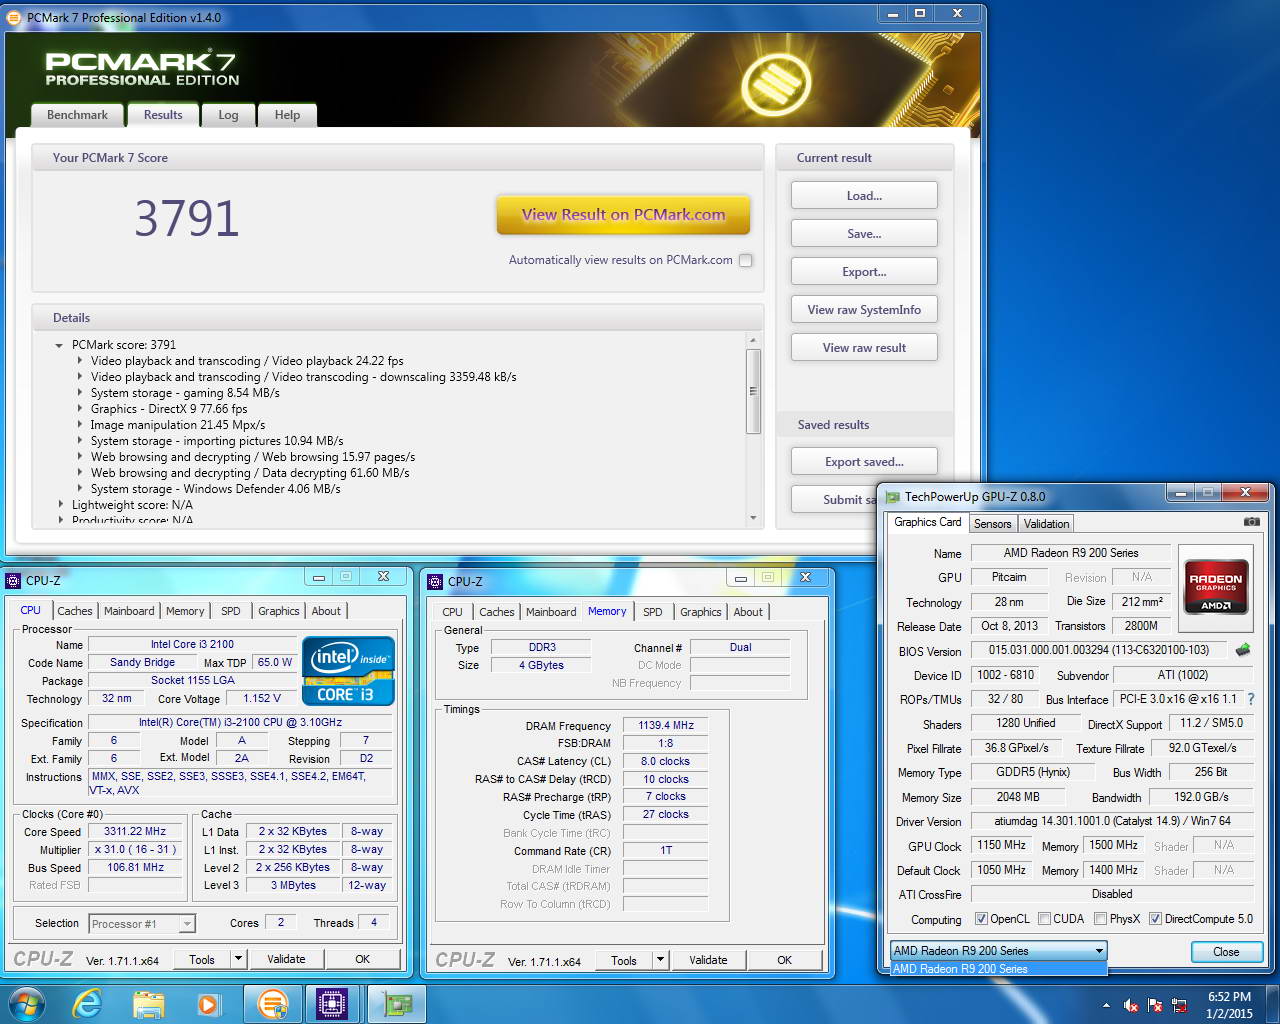Open the GPU selection dropdown in GPU-Z
Screen dimensions: 1280x1024
pos(1099,951)
